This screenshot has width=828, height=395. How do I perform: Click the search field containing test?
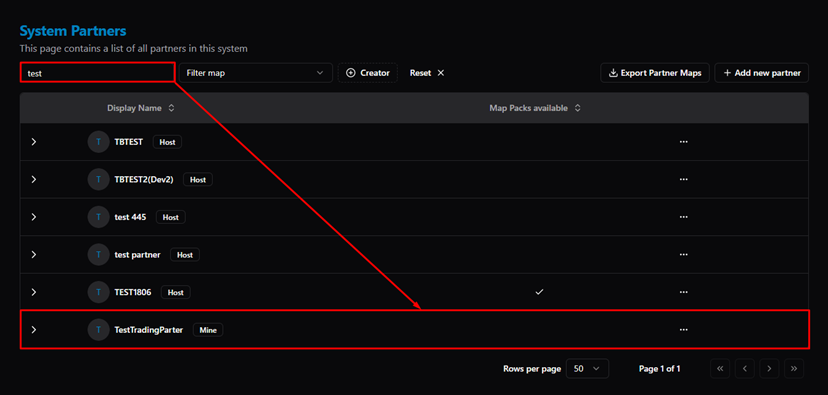[97, 73]
